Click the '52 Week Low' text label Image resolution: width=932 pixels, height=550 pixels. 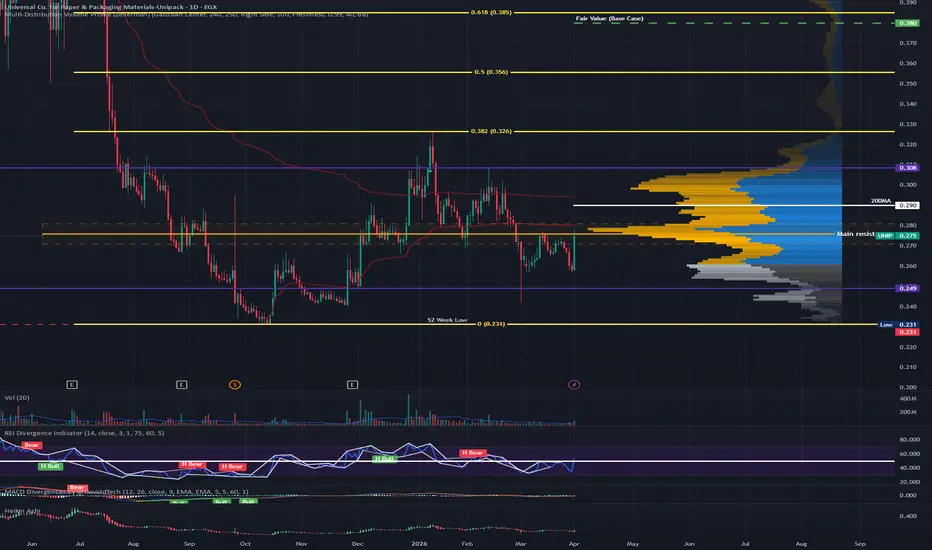point(447,320)
